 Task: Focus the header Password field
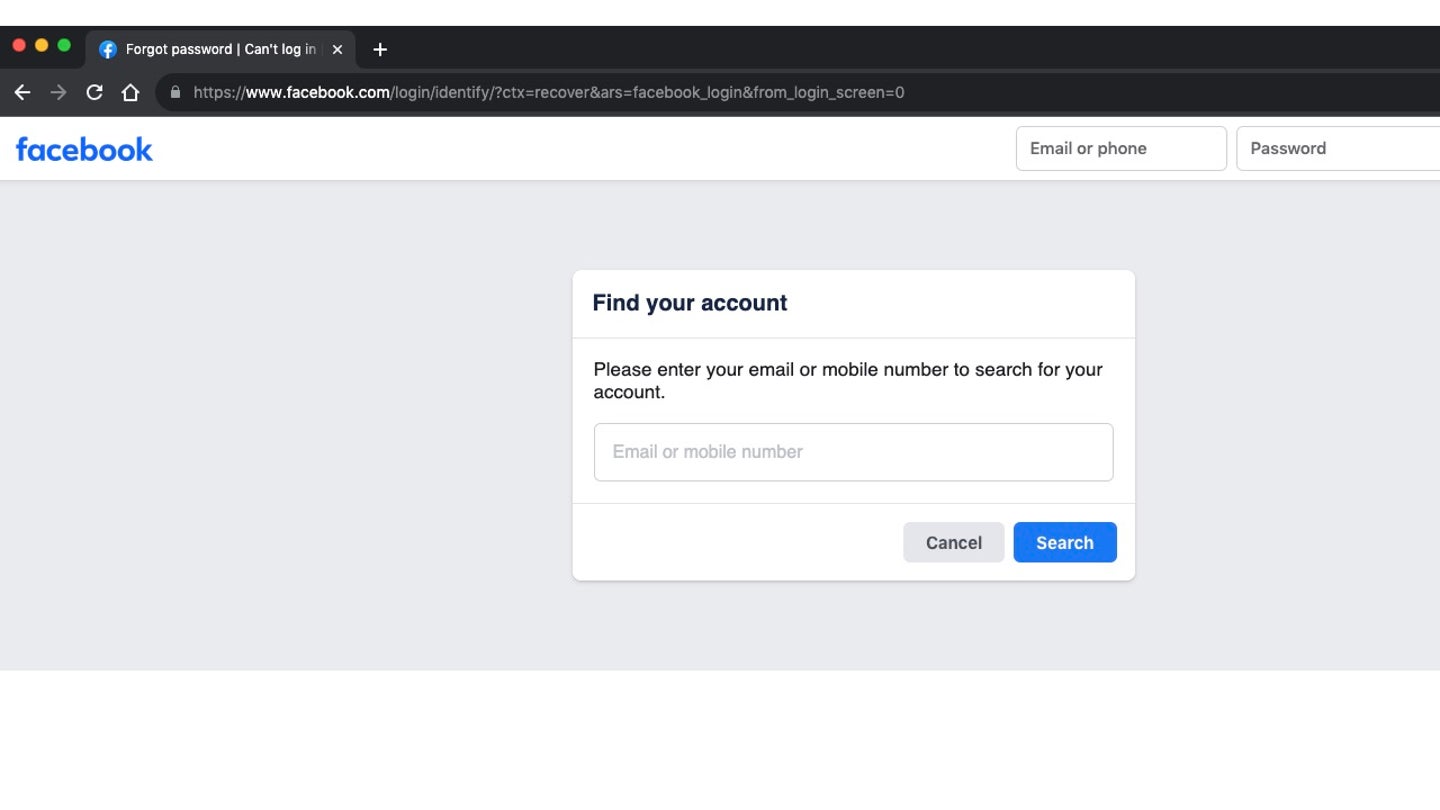[x=1338, y=148]
